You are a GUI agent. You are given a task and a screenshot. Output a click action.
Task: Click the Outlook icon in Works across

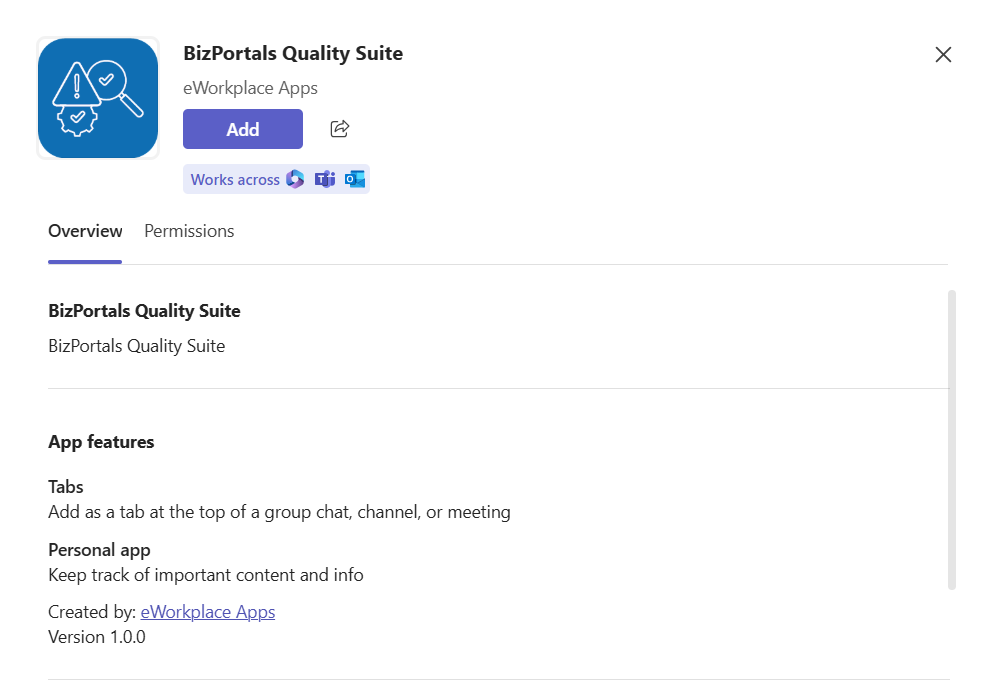(x=355, y=180)
